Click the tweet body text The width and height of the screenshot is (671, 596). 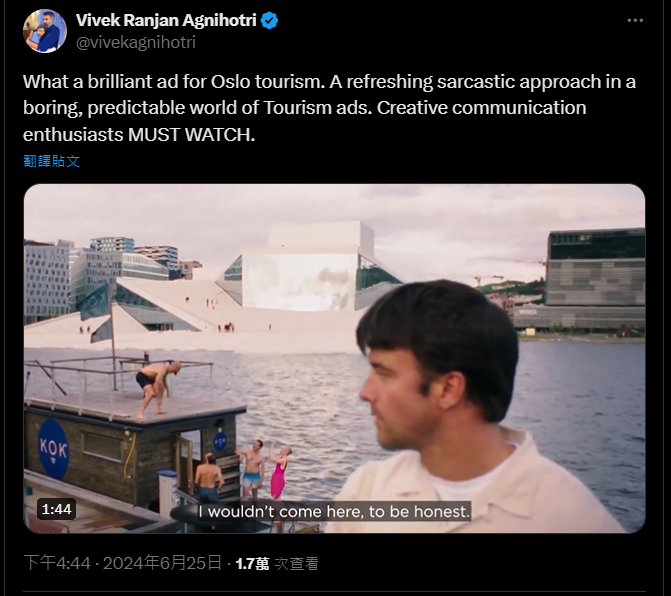(x=330, y=108)
